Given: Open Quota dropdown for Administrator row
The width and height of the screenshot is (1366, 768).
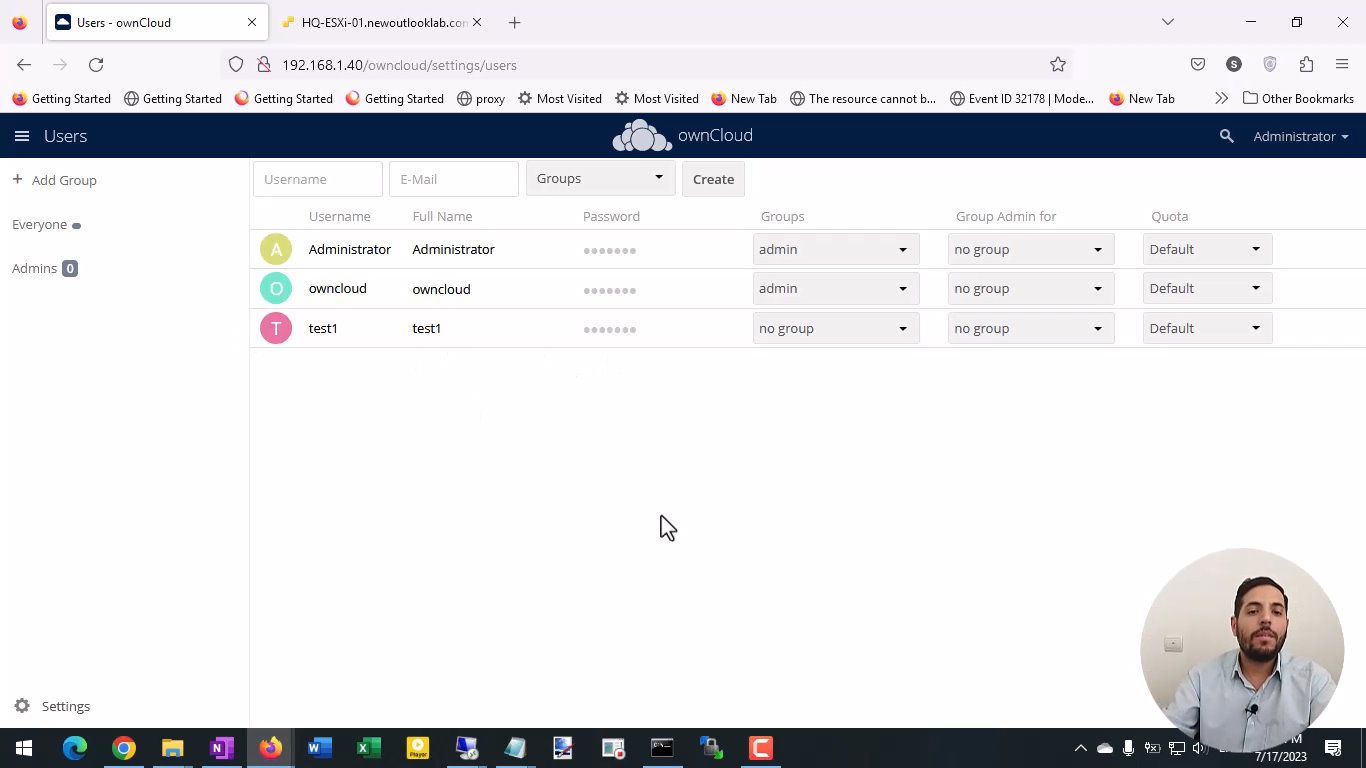Looking at the screenshot, I should pyautogui.click(x=1207, y=249).
